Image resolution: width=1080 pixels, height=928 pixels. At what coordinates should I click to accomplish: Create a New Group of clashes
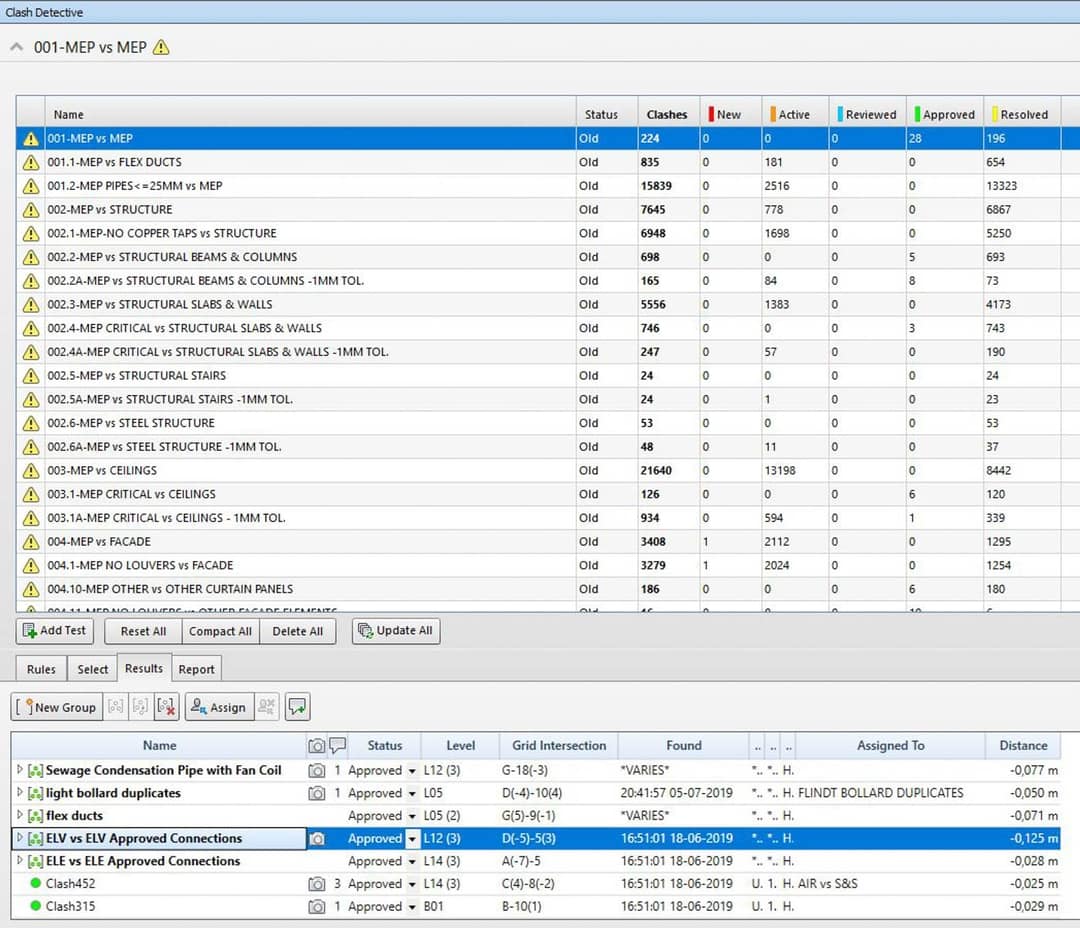57,707
